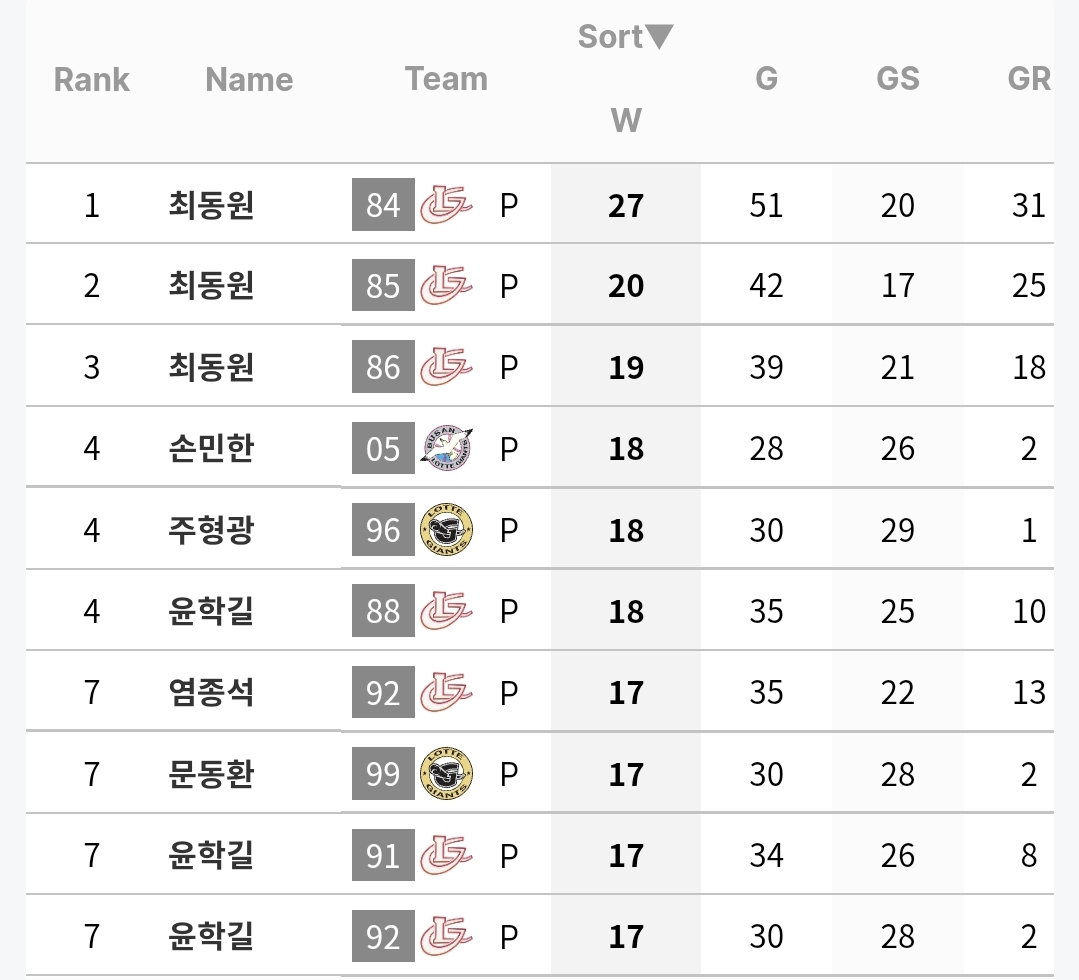Click the 05 season badge
This screenshot has height=980, width=1079.
[383, 448]
